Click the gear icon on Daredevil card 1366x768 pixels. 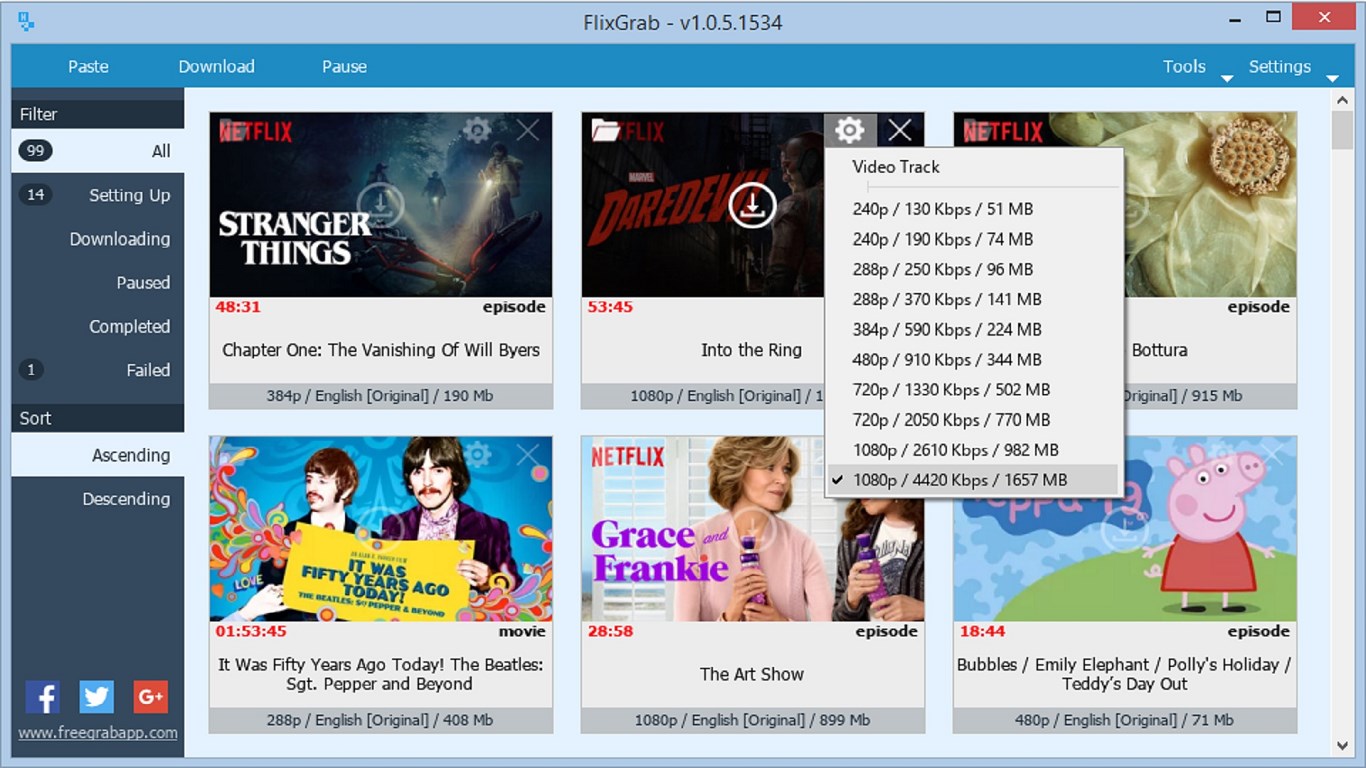pyautogui.click(x=850, y=130)
